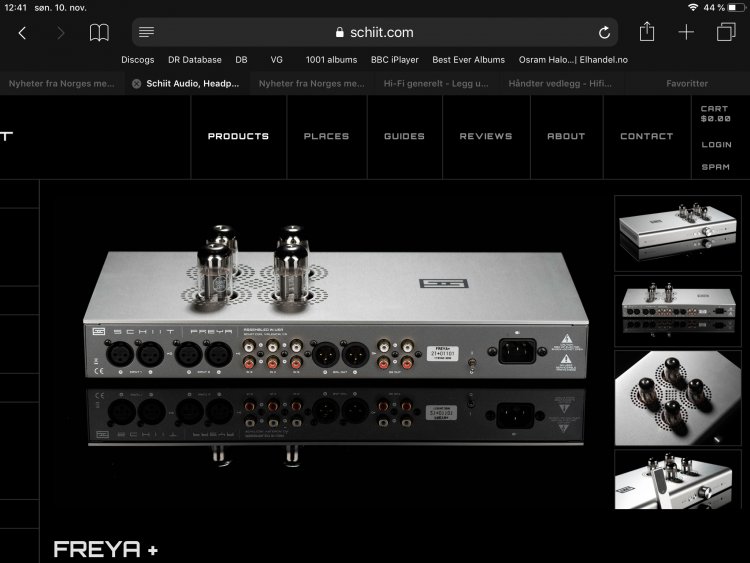Image resolution: width=750 pixels, height=563 pixels.
Task: Focus the schiit.com address field
Action: pyautogui.click(x=375, y=33)
